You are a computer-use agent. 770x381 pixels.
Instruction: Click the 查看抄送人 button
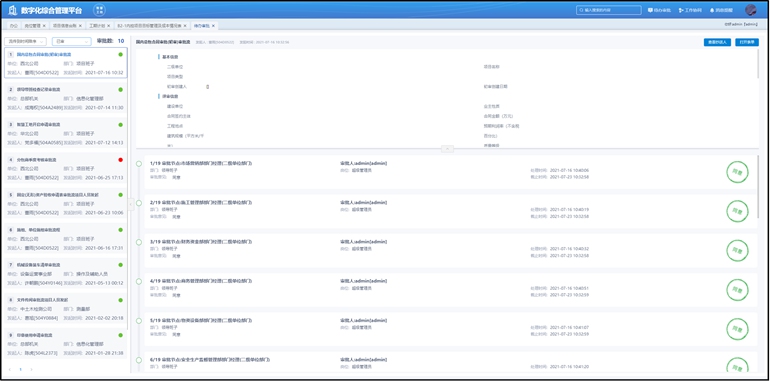(x=717, y=42)
